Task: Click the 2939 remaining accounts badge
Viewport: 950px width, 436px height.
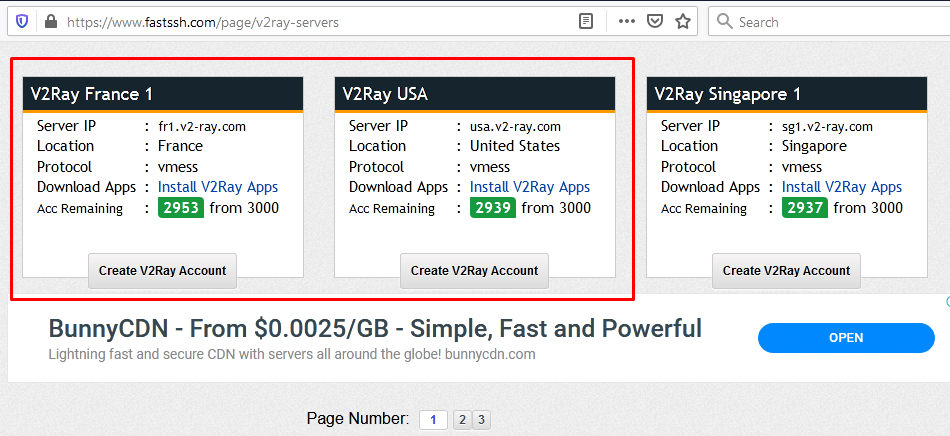Action: tap(493, 208)
